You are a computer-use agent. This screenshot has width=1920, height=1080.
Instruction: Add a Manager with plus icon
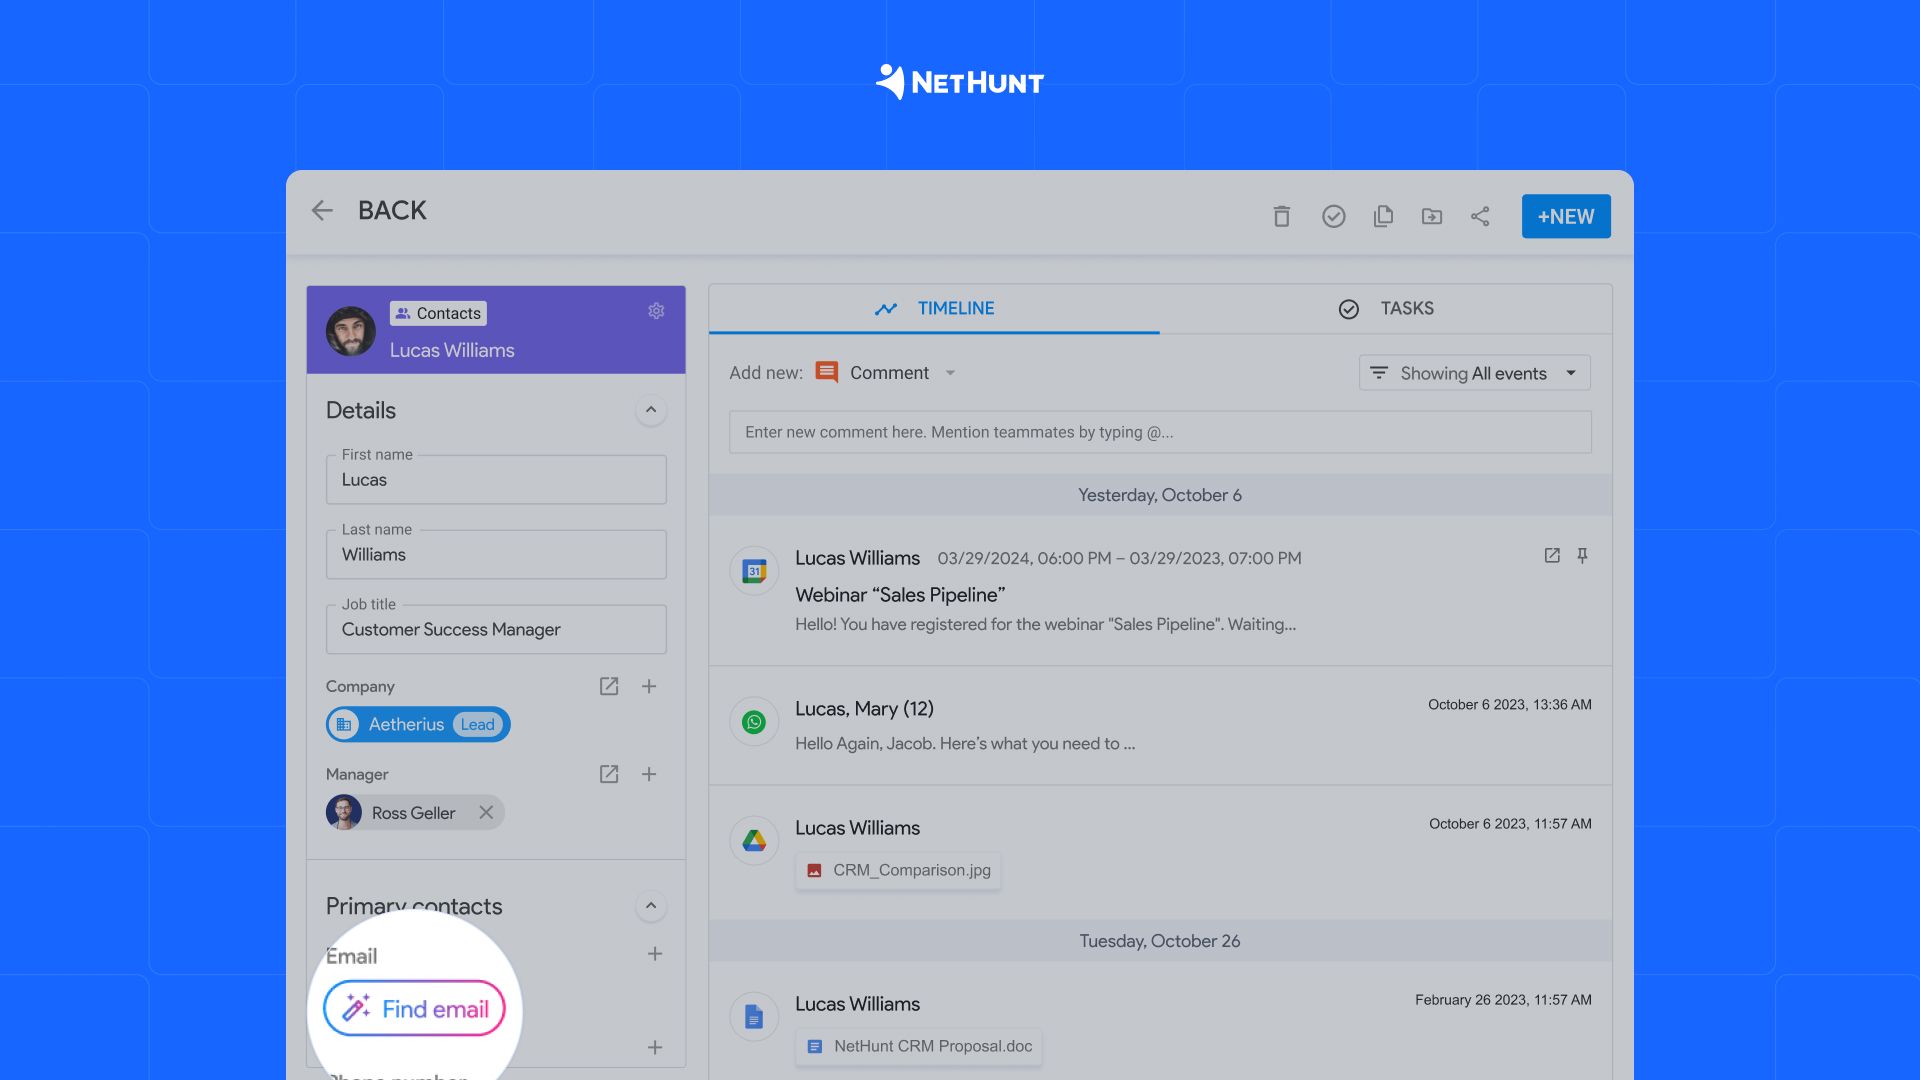[x=649, y=774]
